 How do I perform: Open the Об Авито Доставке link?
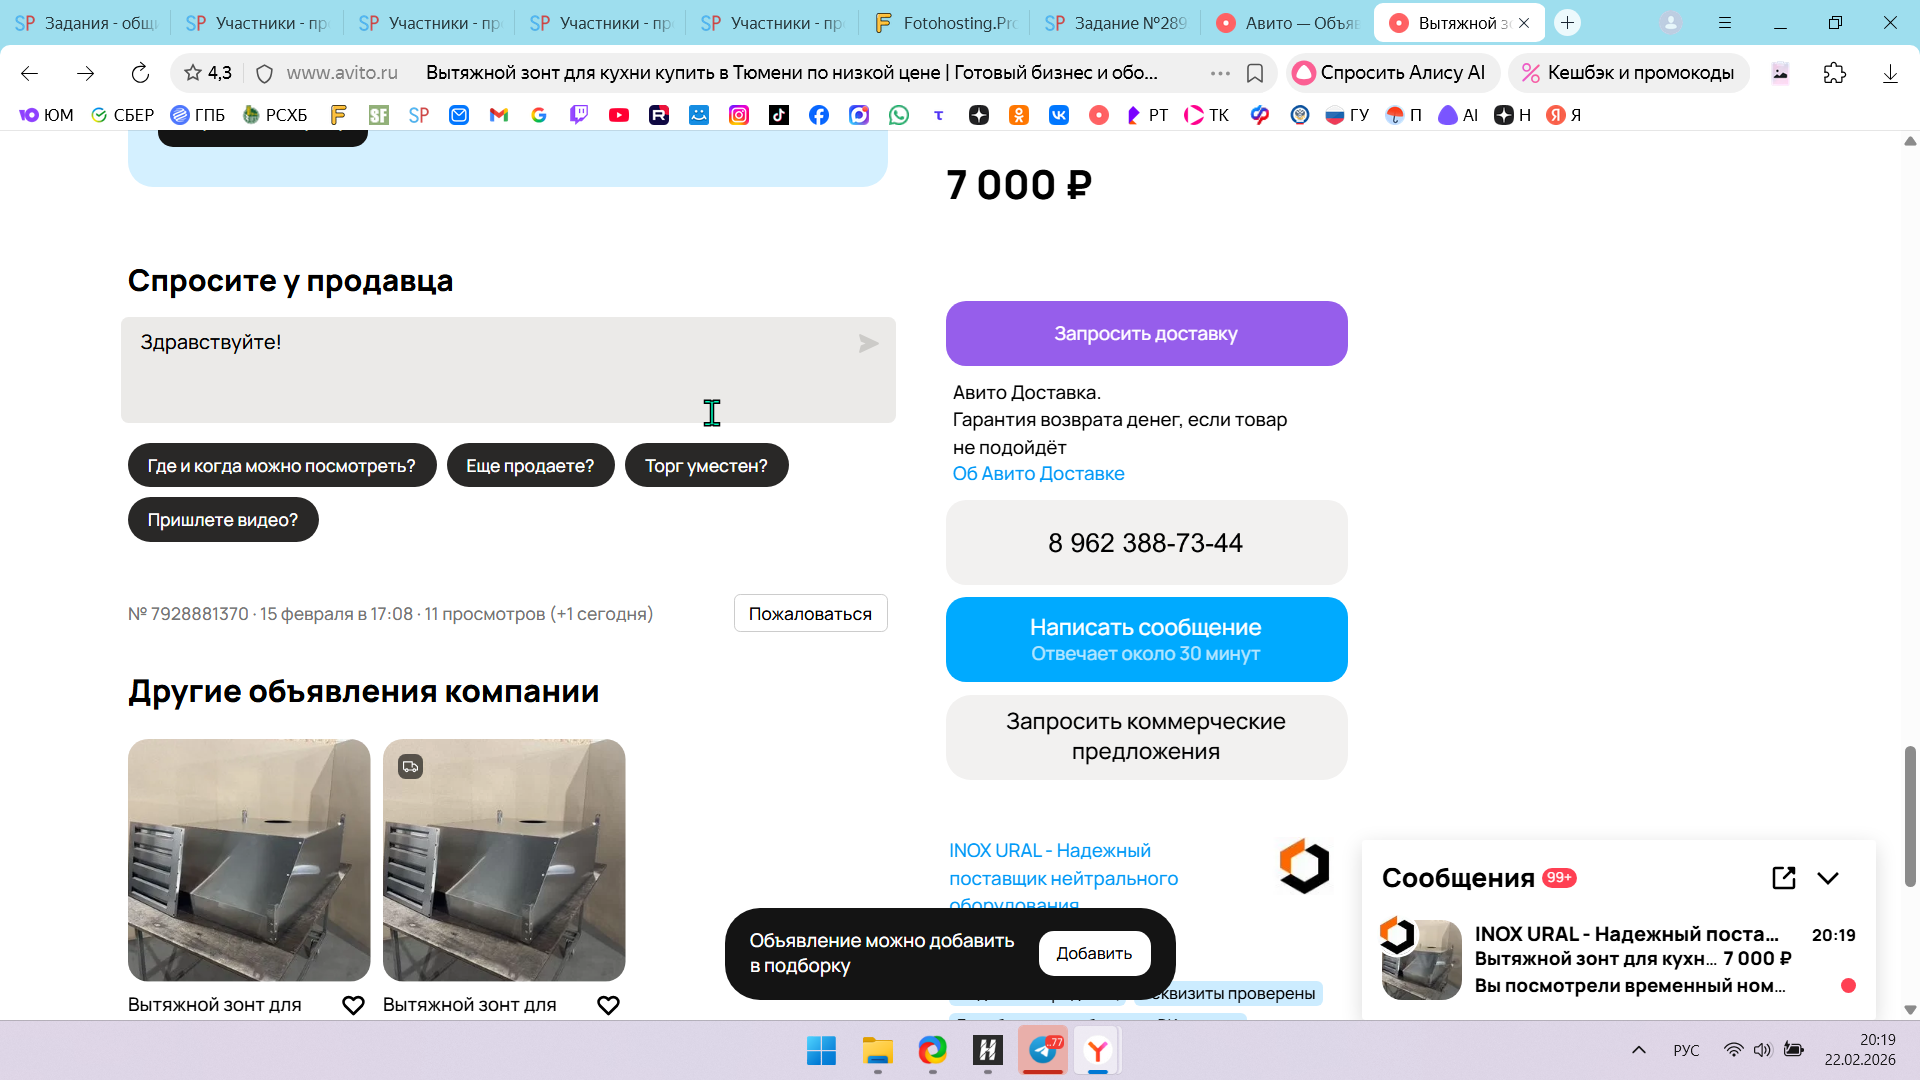tap(1038, 474)
